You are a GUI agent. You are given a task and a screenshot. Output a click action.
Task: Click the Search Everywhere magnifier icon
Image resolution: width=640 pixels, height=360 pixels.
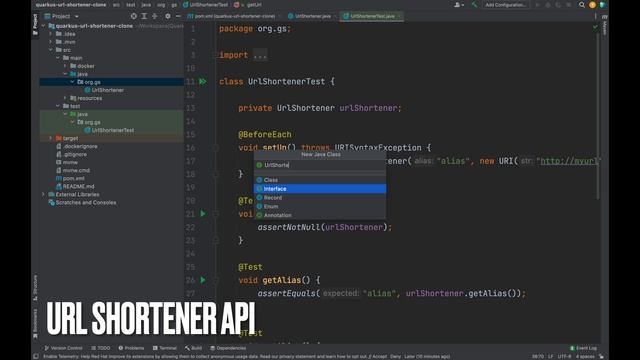tap(582, 5)
